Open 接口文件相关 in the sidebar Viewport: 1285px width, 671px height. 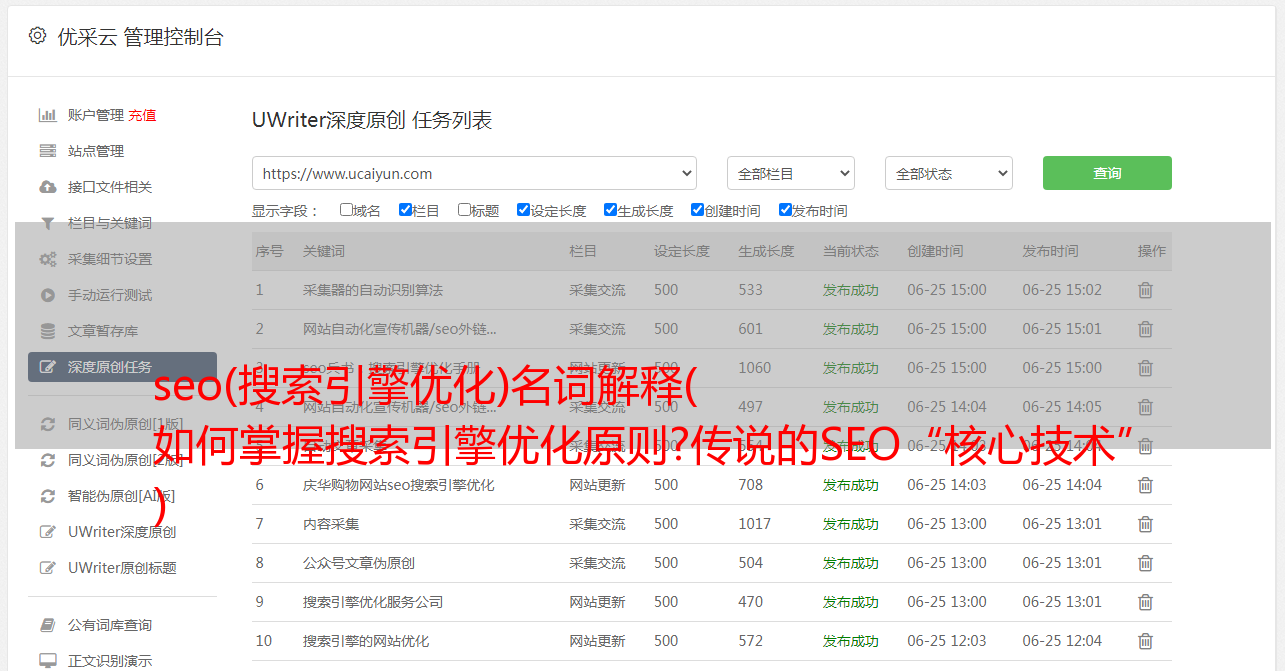(110, 187)
